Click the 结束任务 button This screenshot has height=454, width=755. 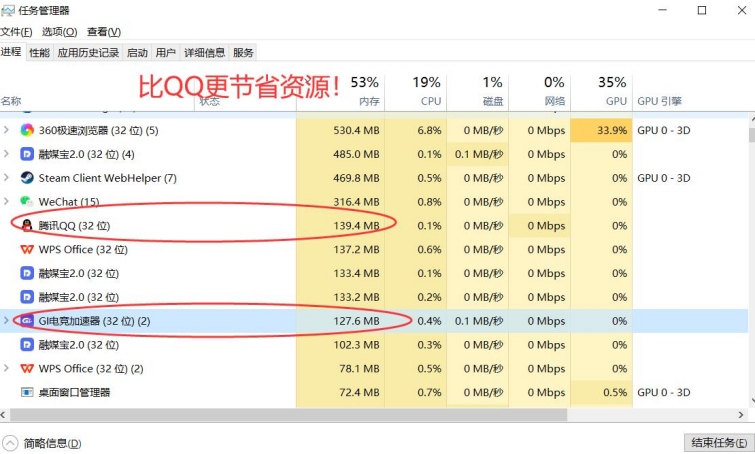[x=719, y=442]
